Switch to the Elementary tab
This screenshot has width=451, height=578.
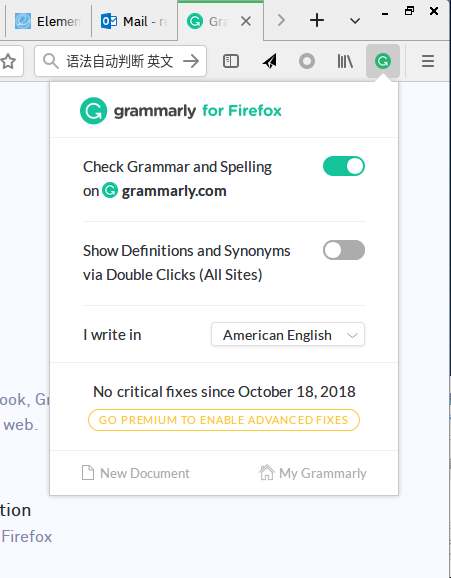[x=48, y=21]
